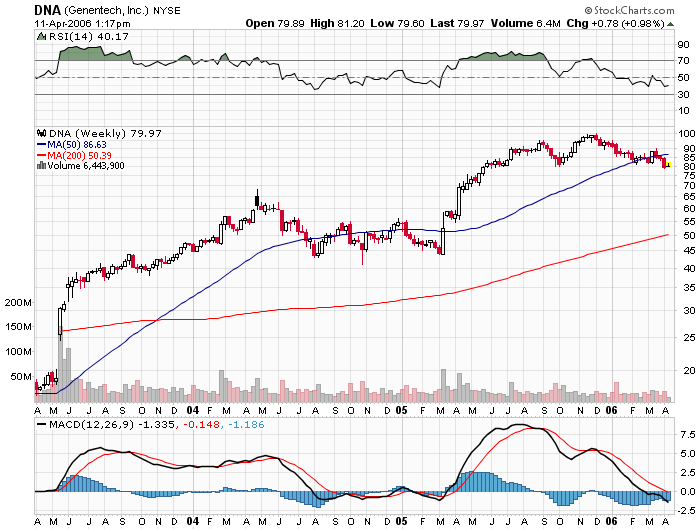Click the 200M label on the volume axis
700x530 pixels.
[x=18, y=303]
